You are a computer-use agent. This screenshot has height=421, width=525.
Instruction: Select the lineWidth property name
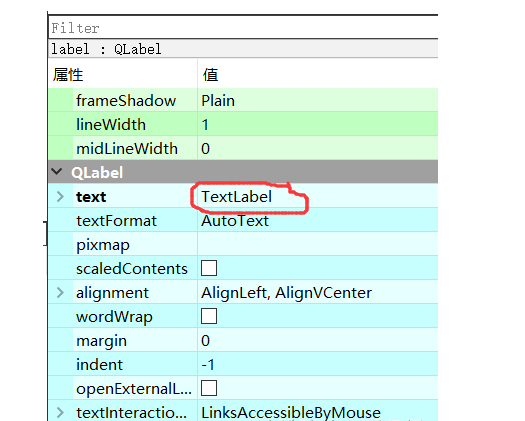(111, 125)
